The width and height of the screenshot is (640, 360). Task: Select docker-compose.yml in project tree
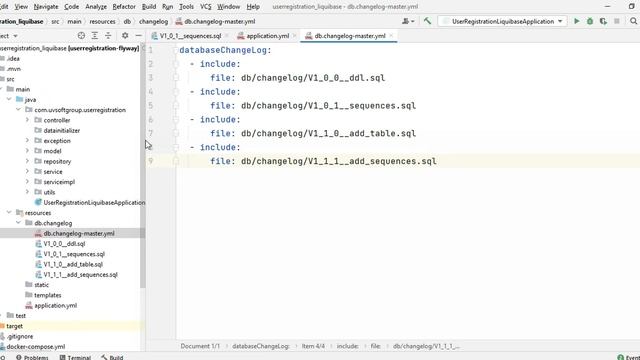pos(35,347)
